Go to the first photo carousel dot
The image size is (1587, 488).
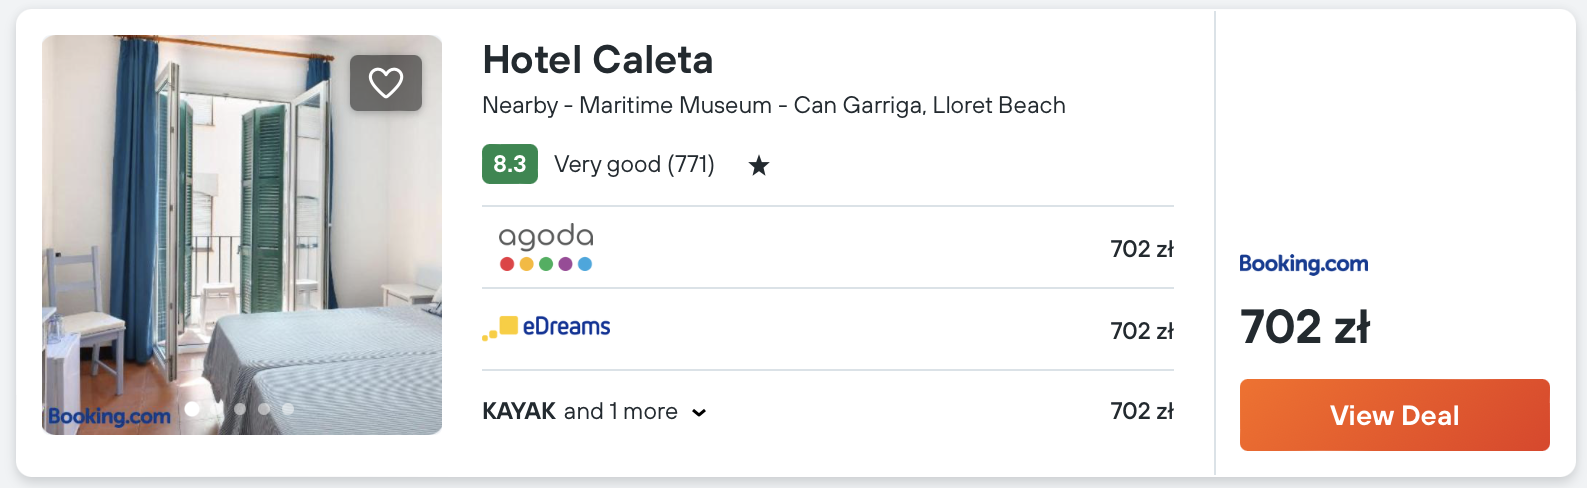[192, 409]
